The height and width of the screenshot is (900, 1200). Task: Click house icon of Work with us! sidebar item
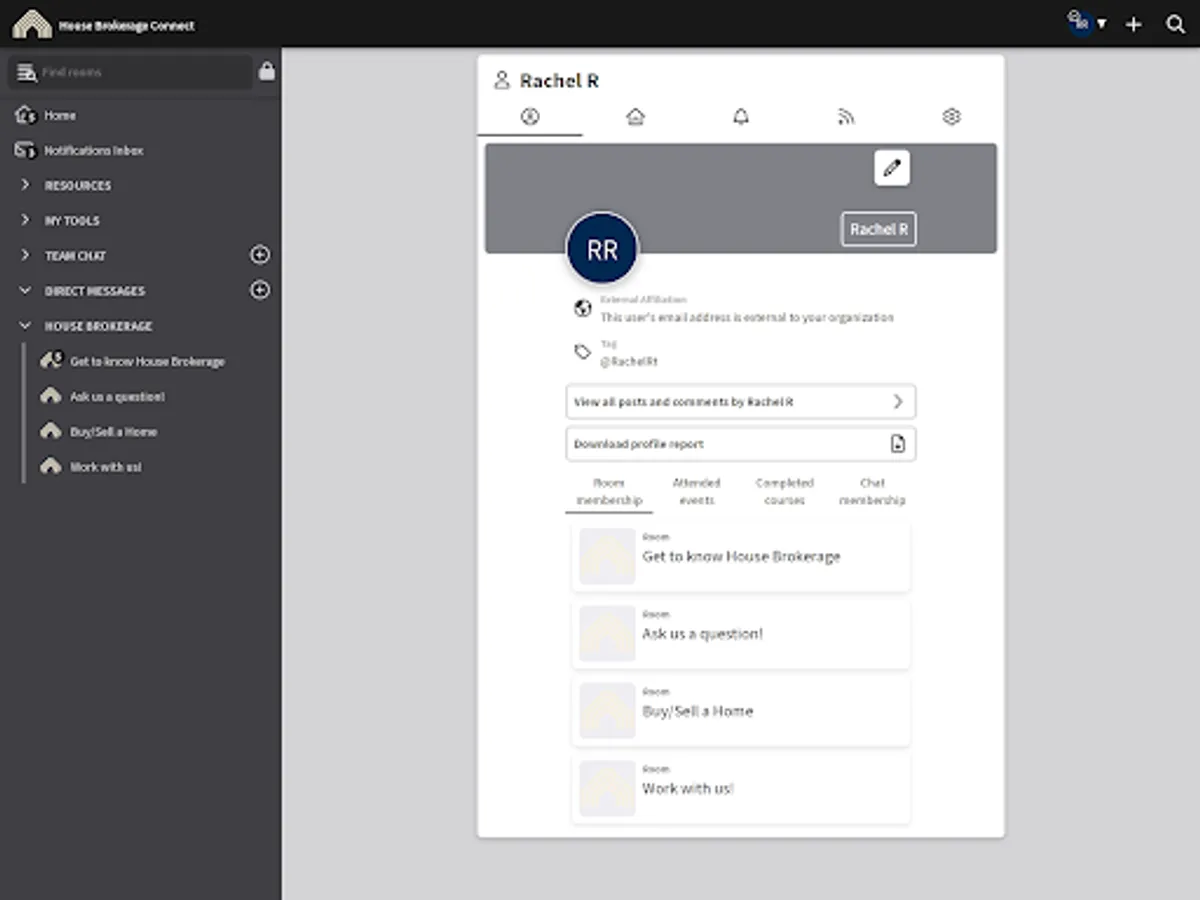[51, 466]
